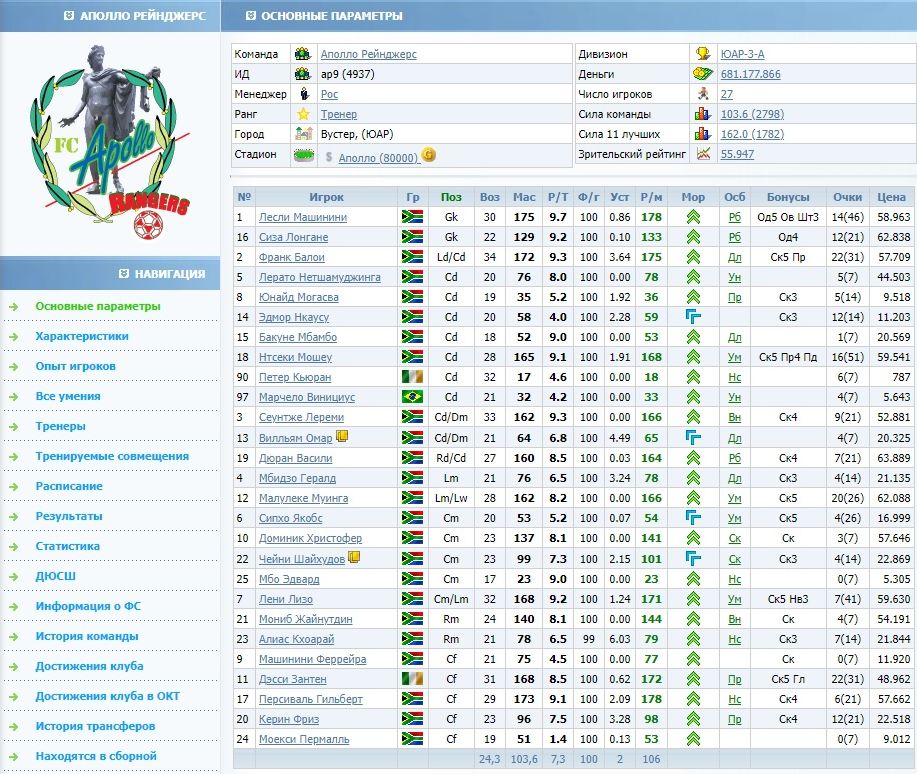Click the blue morale icon for Эдмор Нкаусу
The height and width of the screenshot is (774, 917).
coord(693,317)
